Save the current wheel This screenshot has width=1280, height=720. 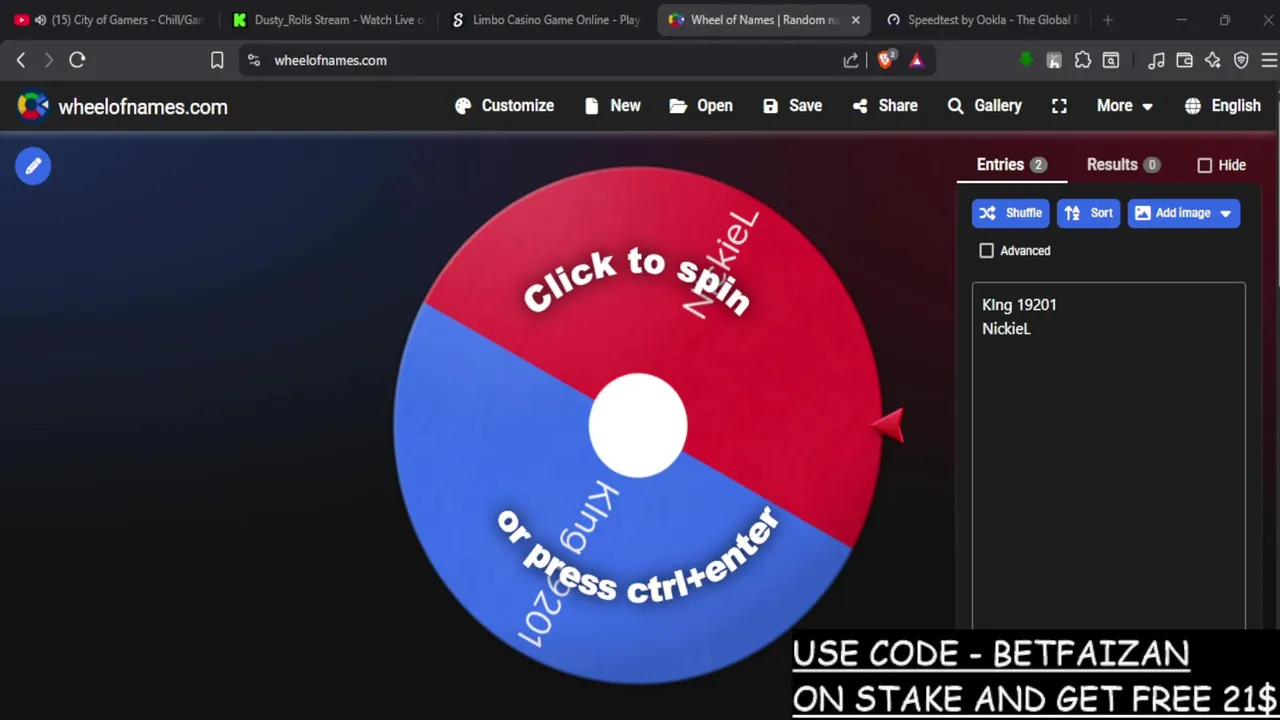[792, 106]
